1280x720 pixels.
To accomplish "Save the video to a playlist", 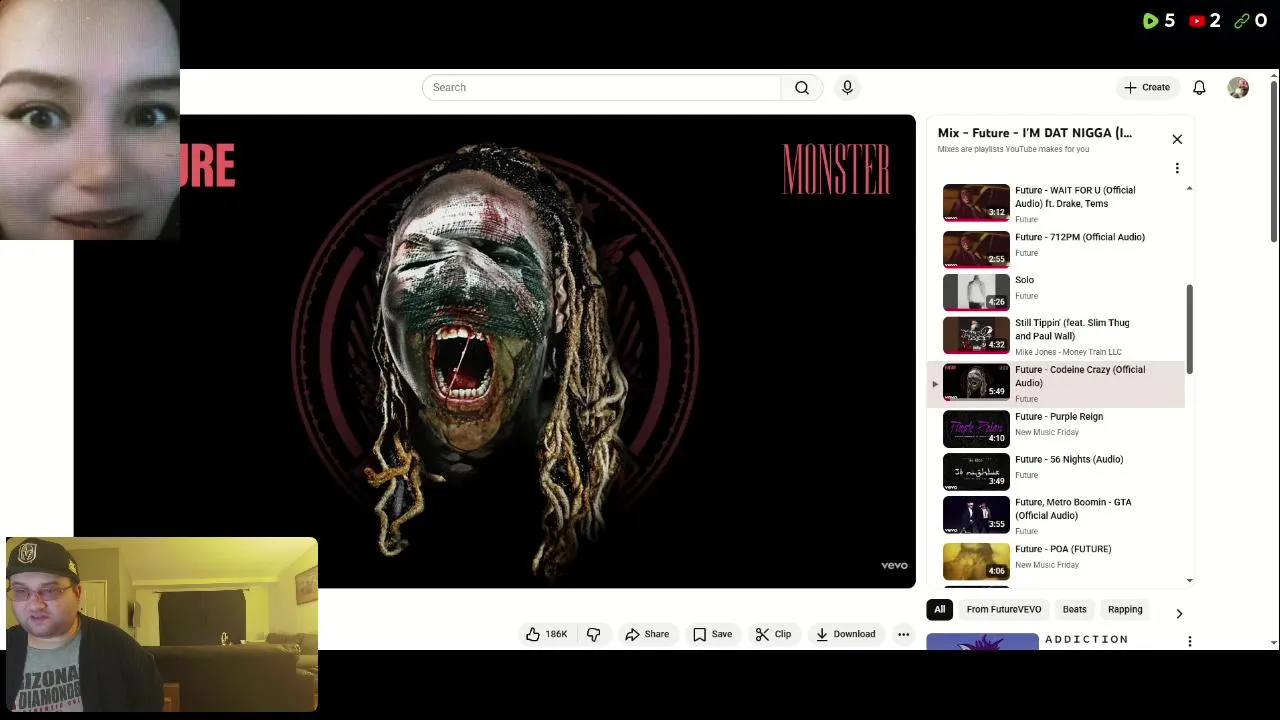I will pos(713,634).
